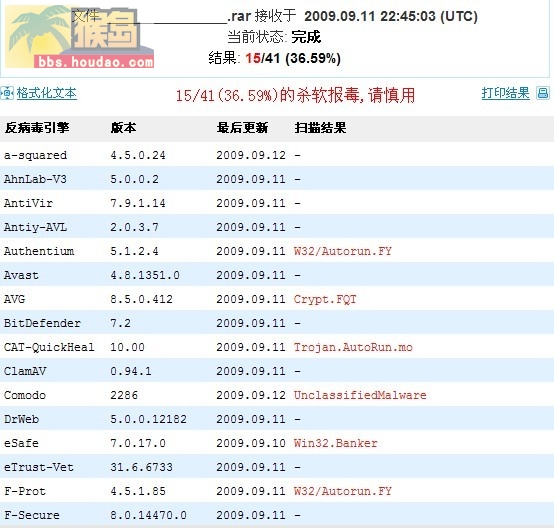Click version 8.5.0.412 of AVG

pos(141,299)
